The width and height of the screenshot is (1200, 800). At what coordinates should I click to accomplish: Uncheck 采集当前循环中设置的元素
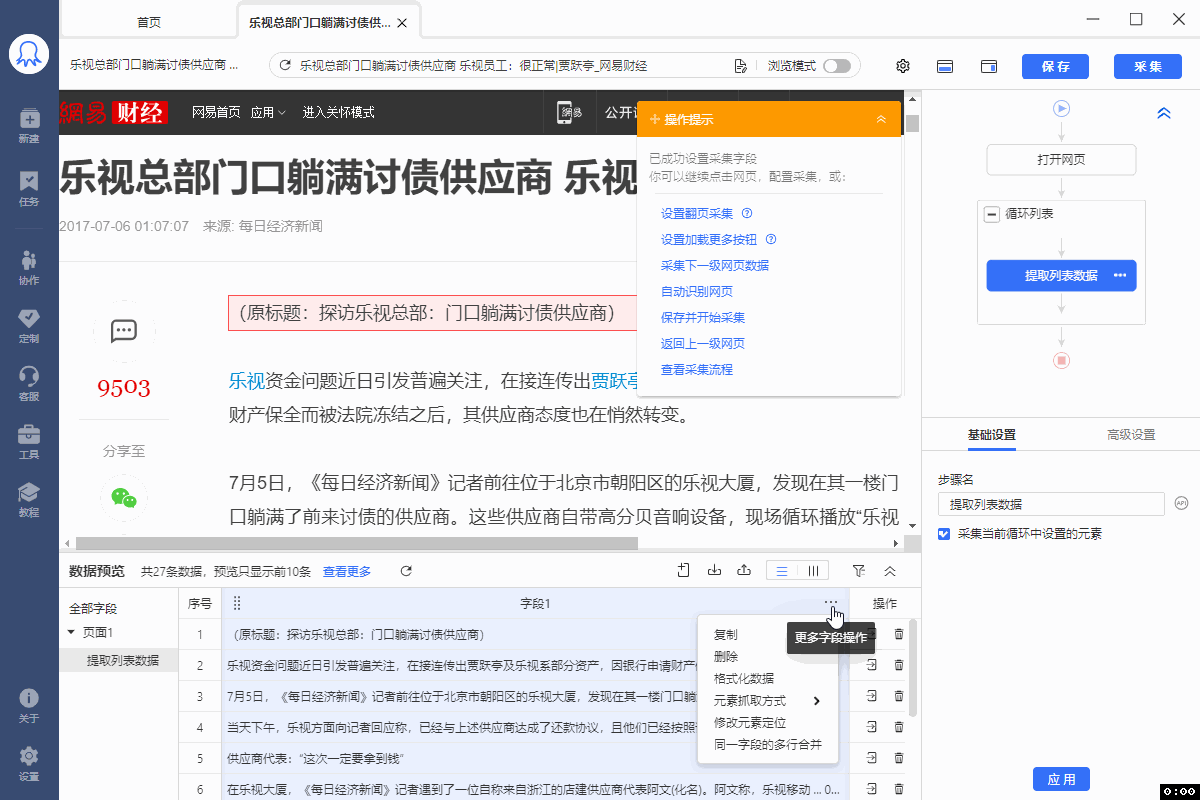944,534
